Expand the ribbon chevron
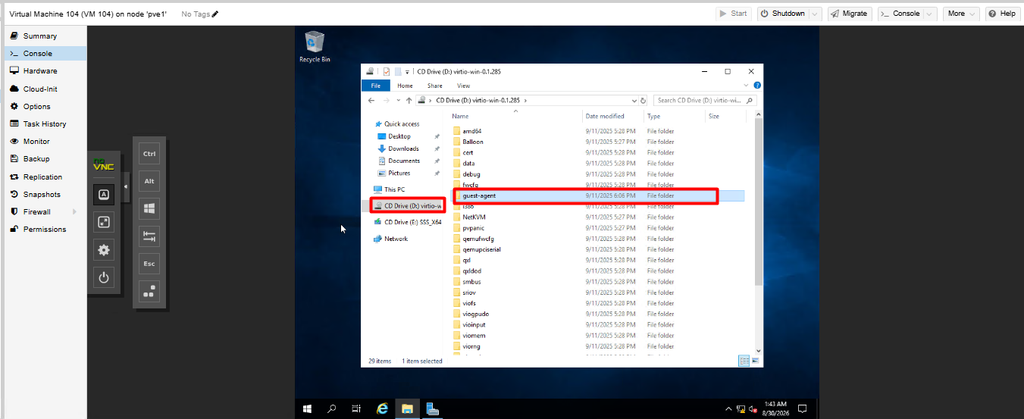The height and width of the screenshot is (419, 1024). (746, 85)
